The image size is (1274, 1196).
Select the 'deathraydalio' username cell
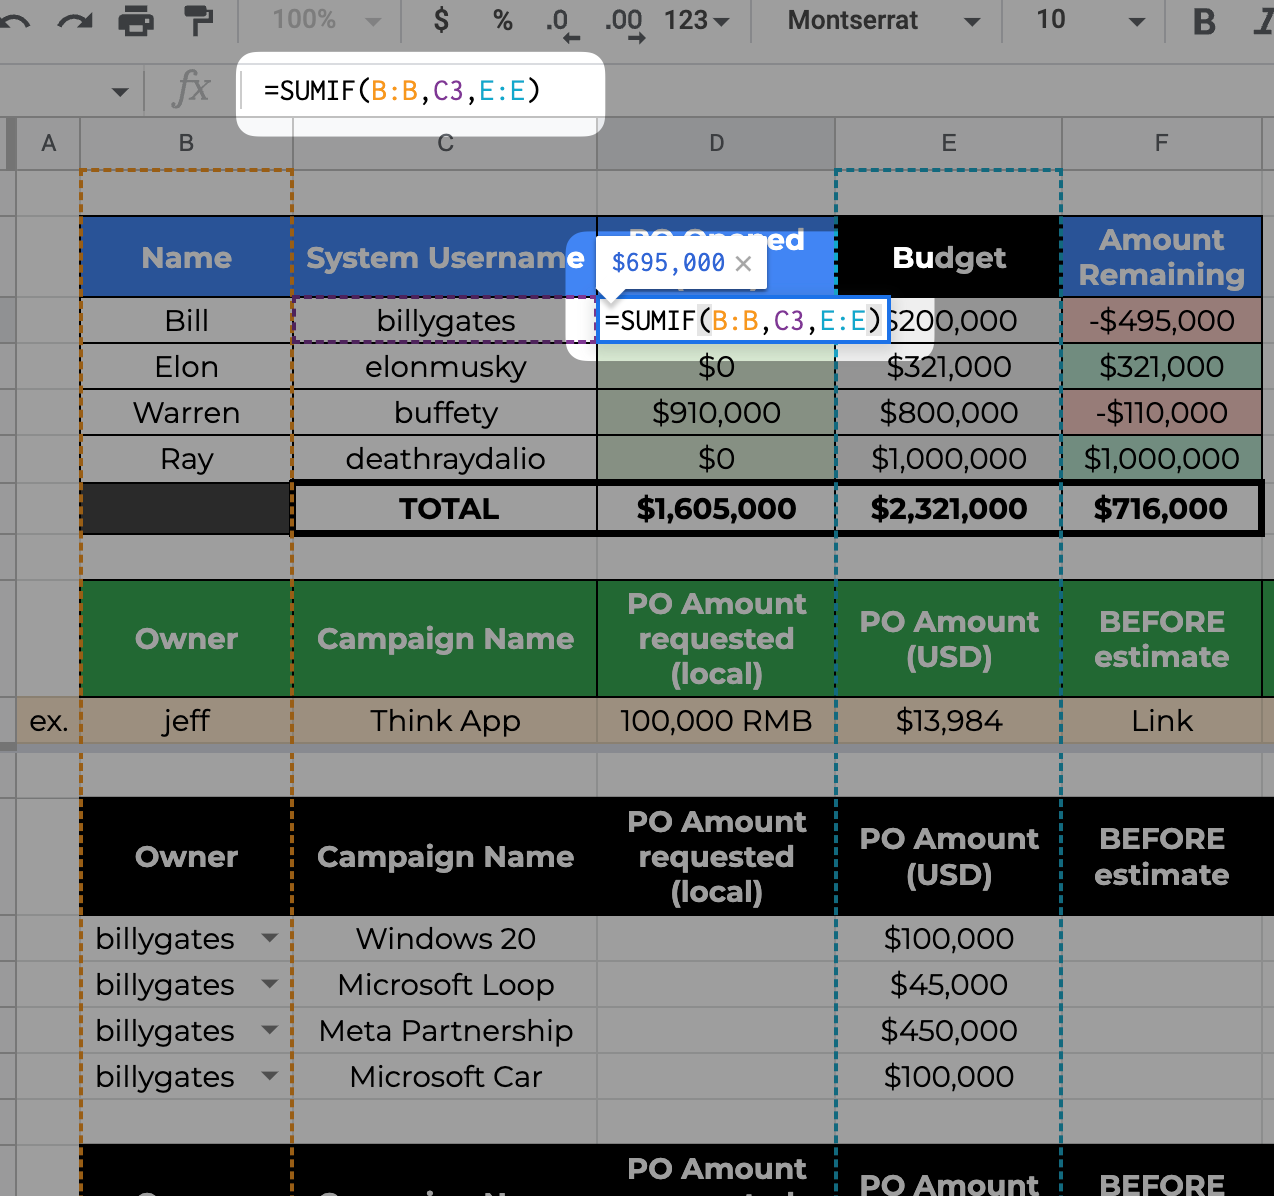(x=445, y=458)
